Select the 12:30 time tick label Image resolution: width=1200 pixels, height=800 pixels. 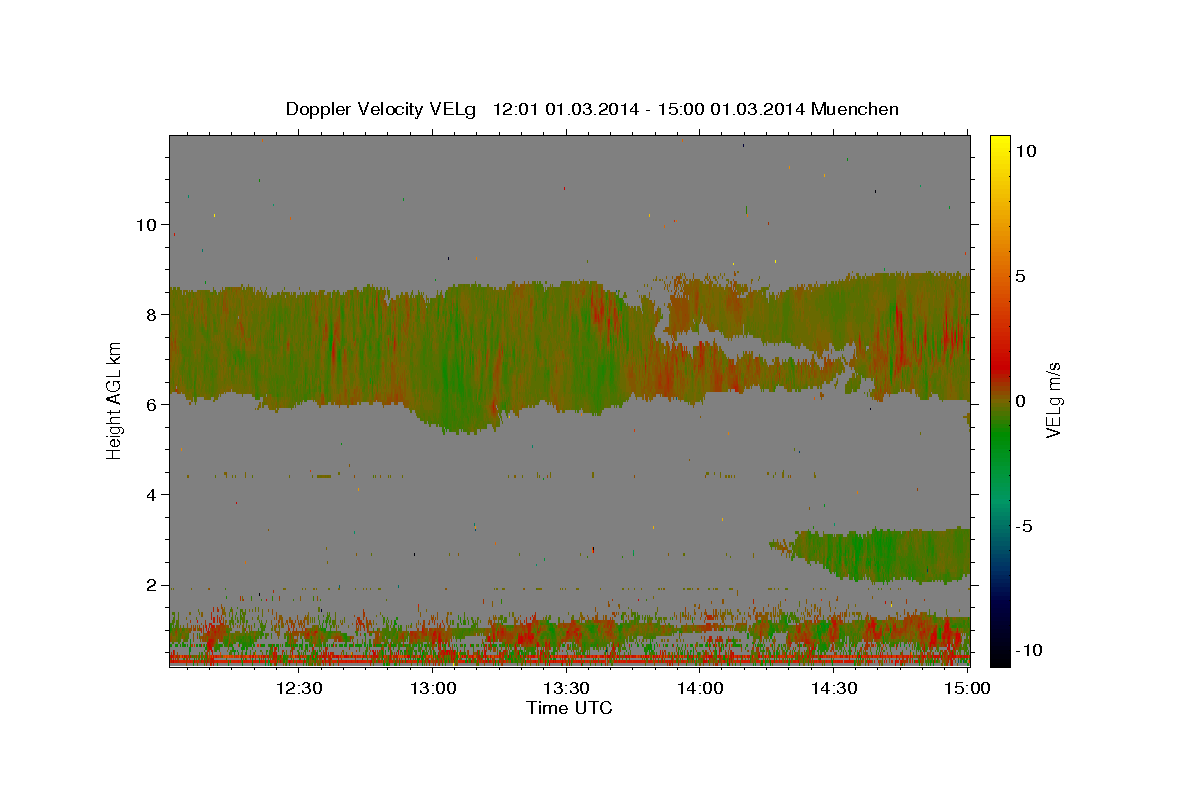pyautogui.click(x=299, y=688)
